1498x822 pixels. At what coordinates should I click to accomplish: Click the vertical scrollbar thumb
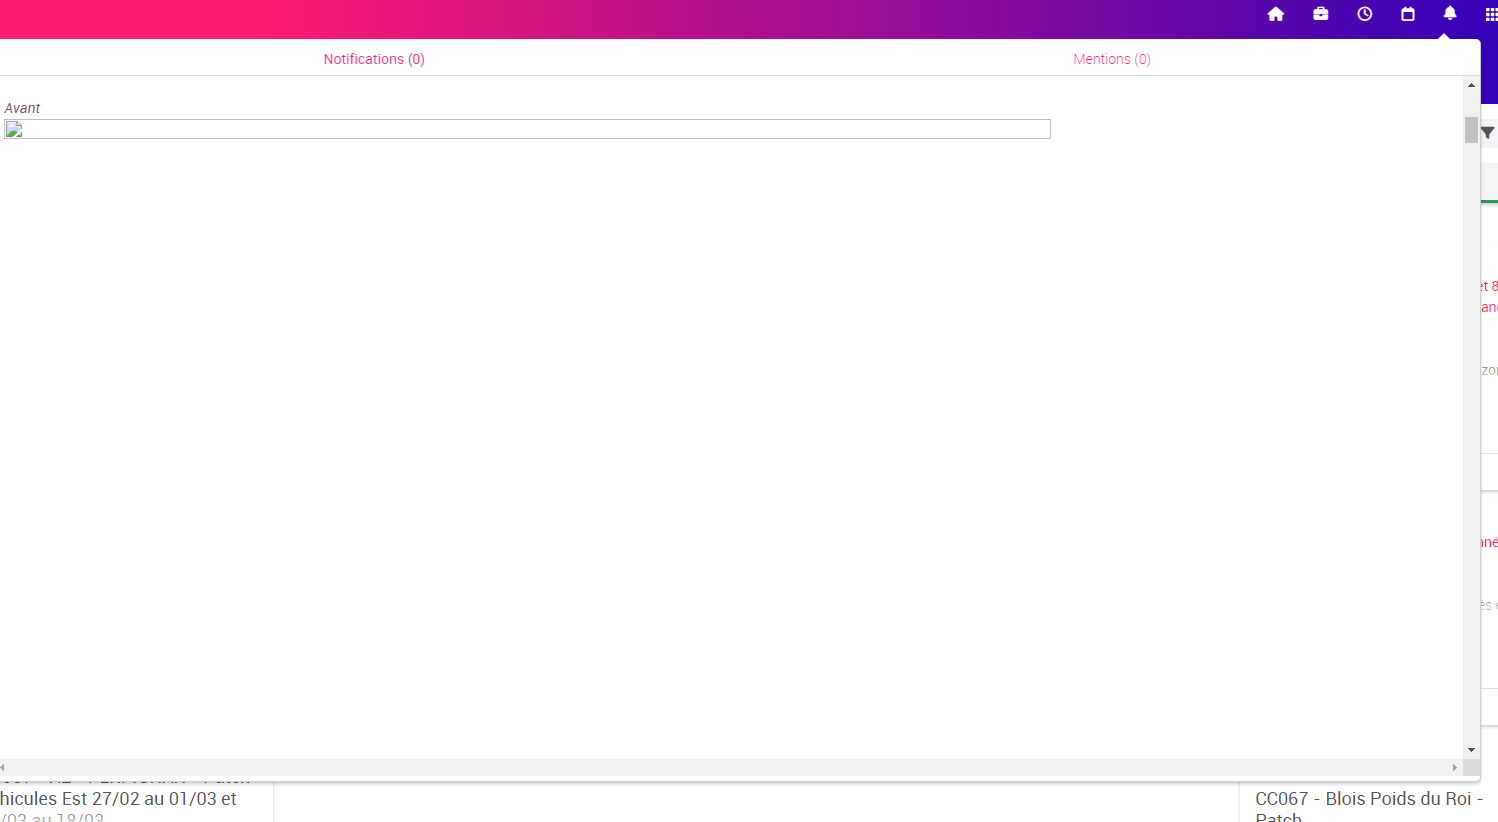tap(1471, 131)
